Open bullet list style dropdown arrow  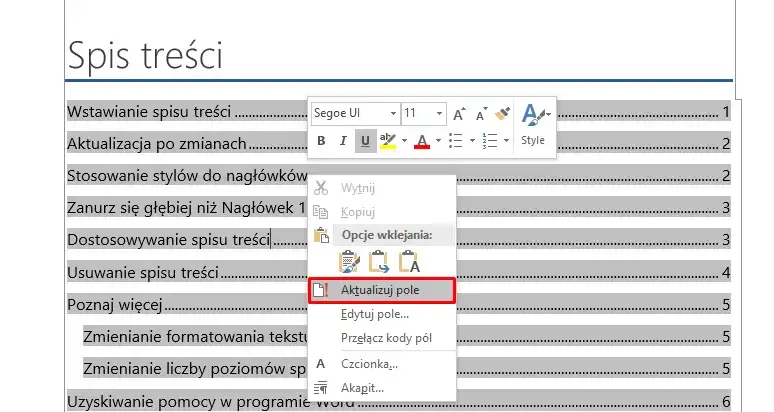[x=472, y=141]
